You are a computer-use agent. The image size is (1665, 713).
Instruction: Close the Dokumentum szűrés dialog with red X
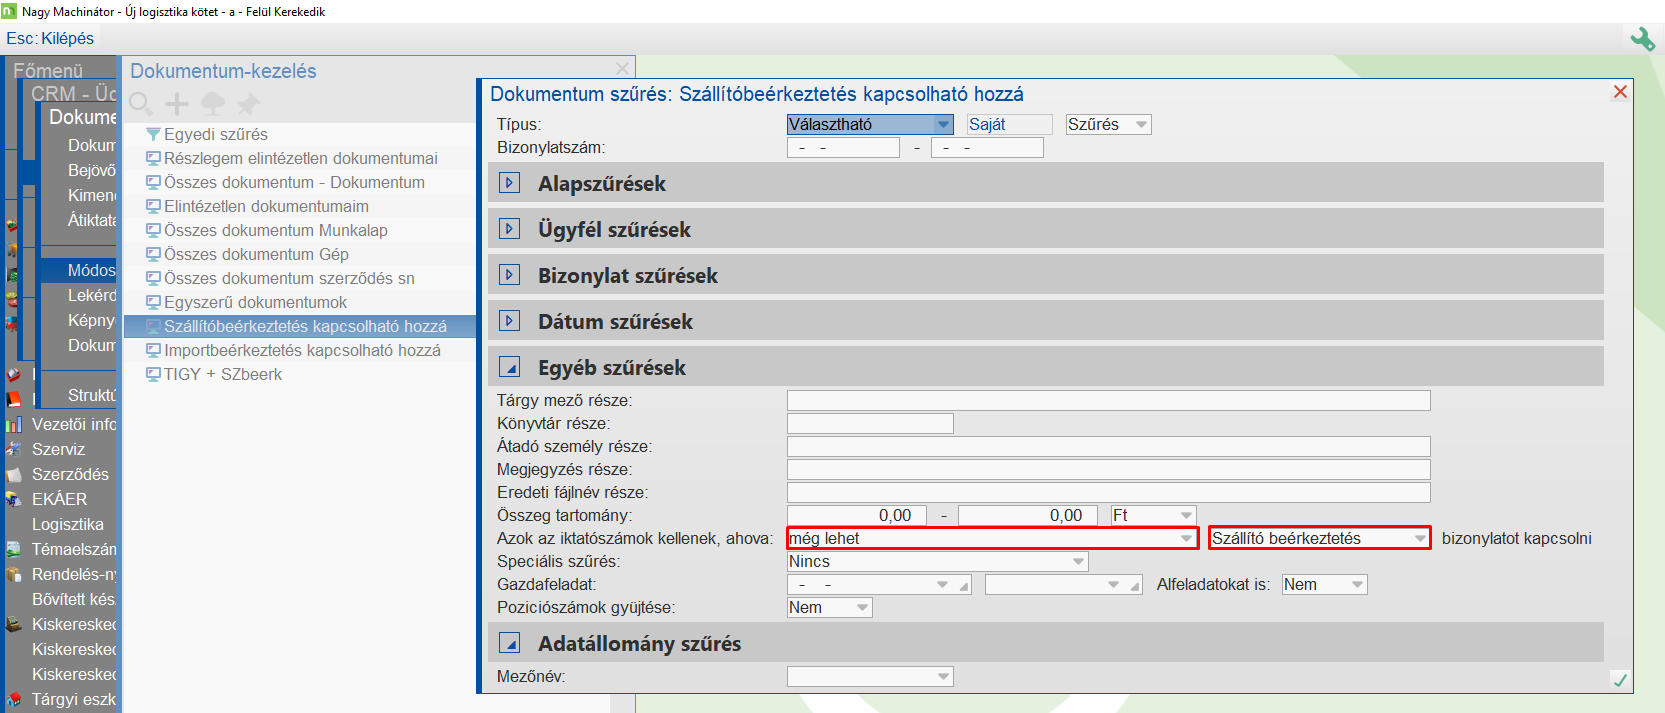coord(1620,92)
